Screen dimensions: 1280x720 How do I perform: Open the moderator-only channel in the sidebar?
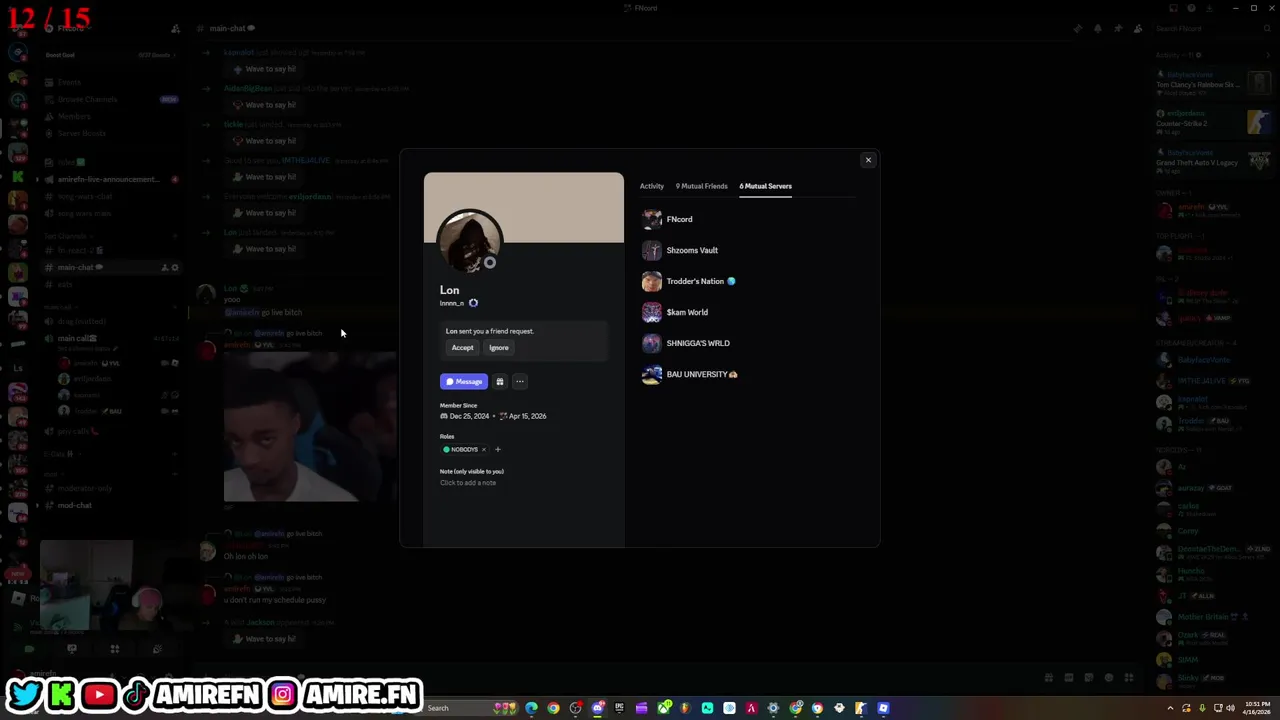tap(85, 488)
